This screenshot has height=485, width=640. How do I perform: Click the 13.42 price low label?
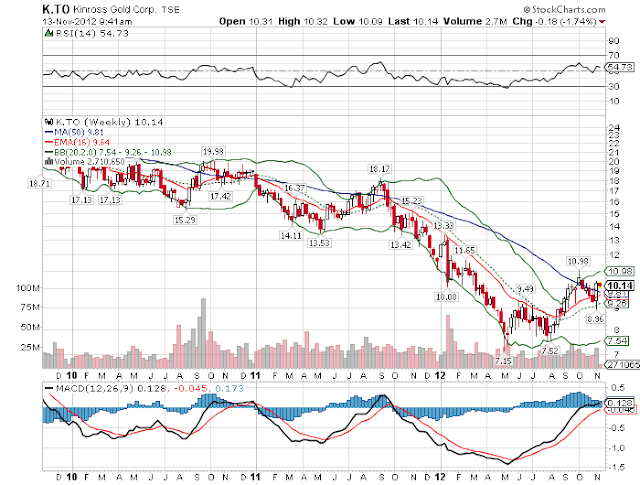click(400, 245)
